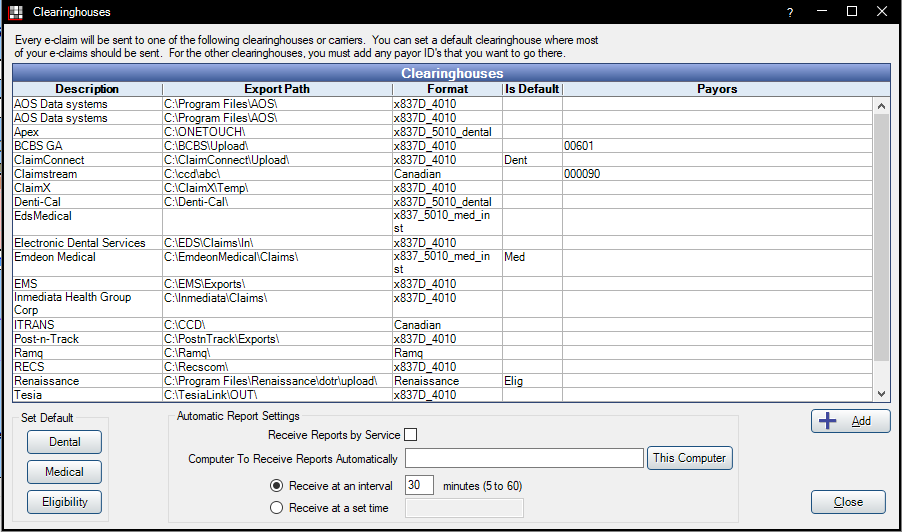902x532 pixels.
Task: Select the Tesia row
Action: 443,395
